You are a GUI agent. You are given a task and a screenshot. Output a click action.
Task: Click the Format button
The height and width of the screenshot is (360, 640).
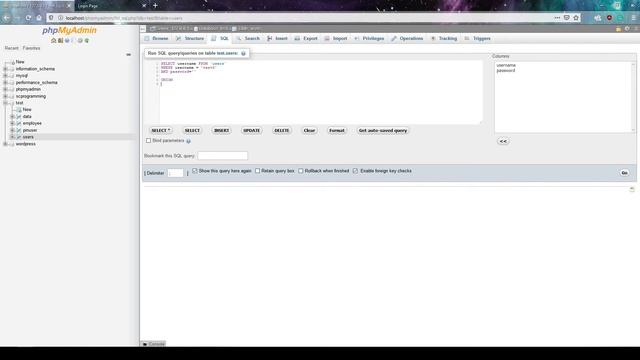pyautogui.click(x=337, y=131)
